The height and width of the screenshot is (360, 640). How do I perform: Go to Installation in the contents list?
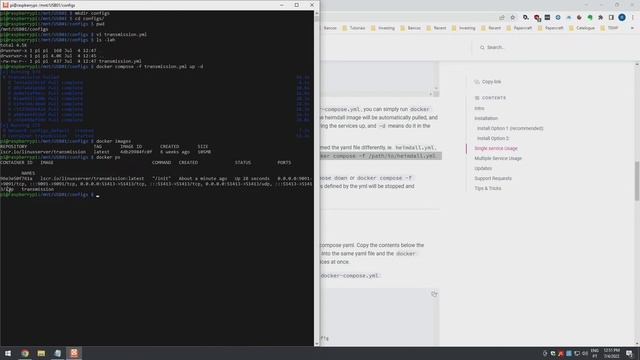tap(486, 118)
